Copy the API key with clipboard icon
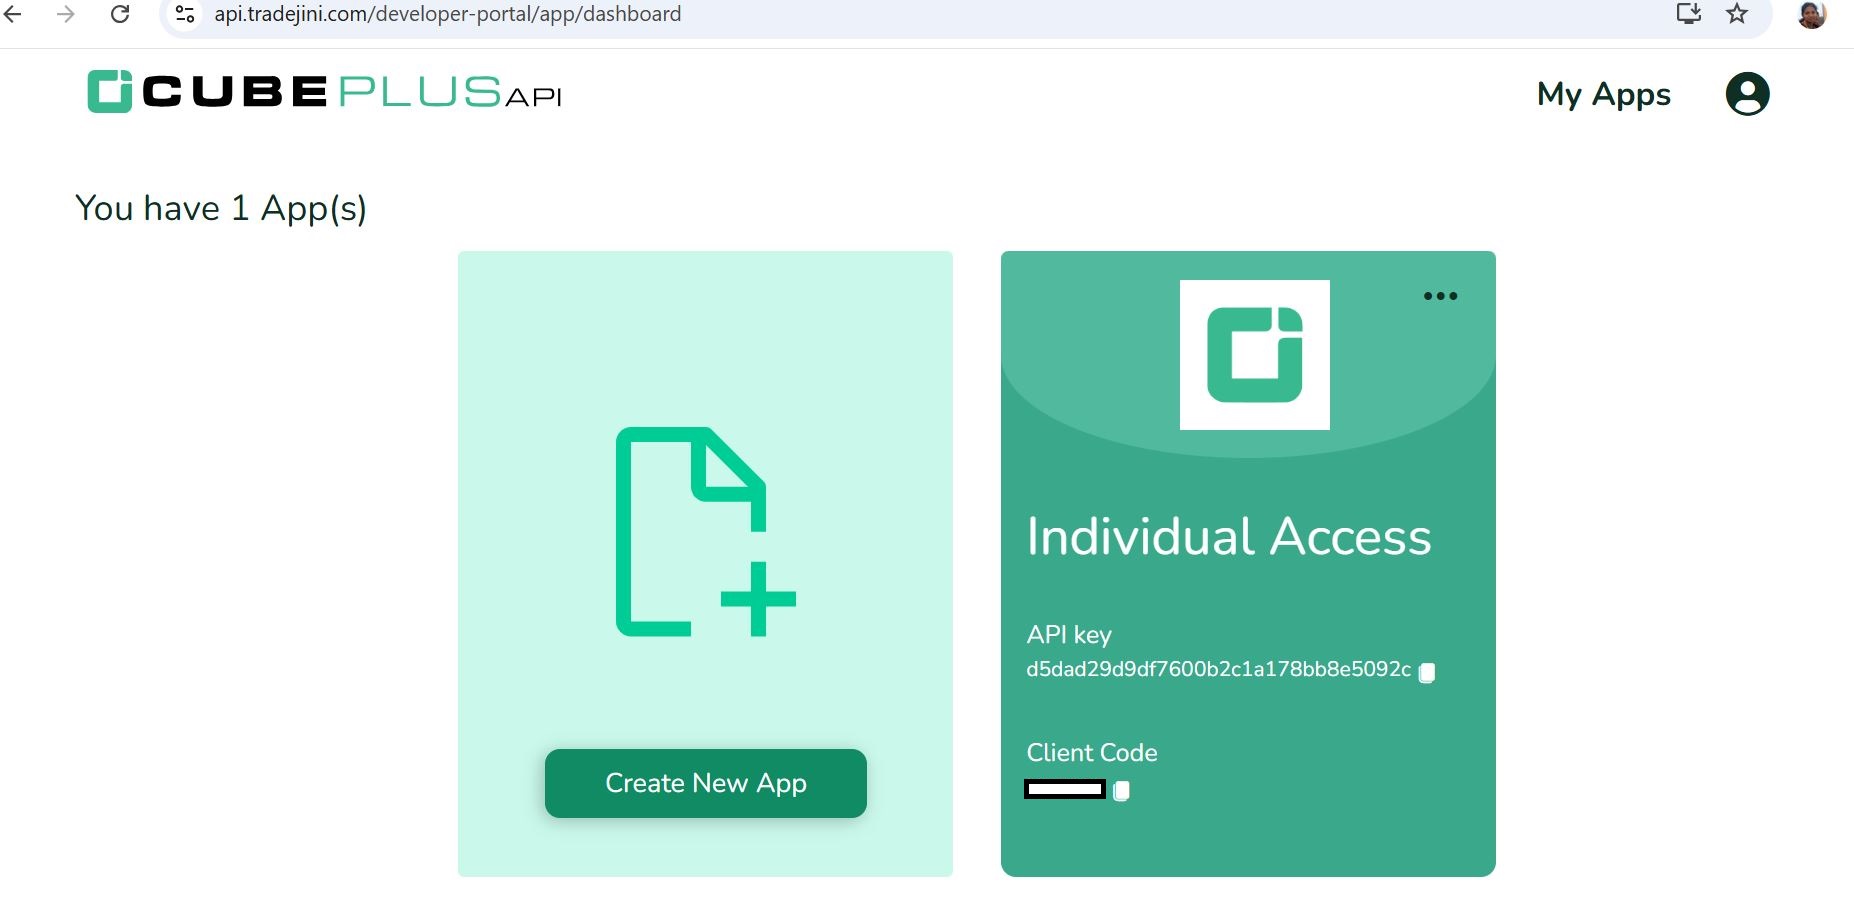 [1427, 673]
